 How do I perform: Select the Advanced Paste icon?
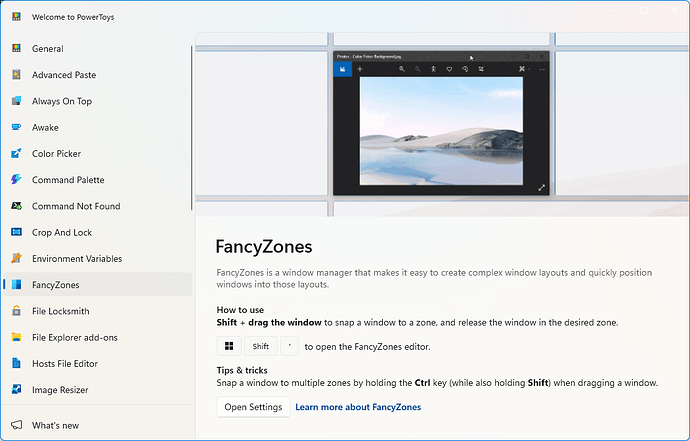pos(16,75)
